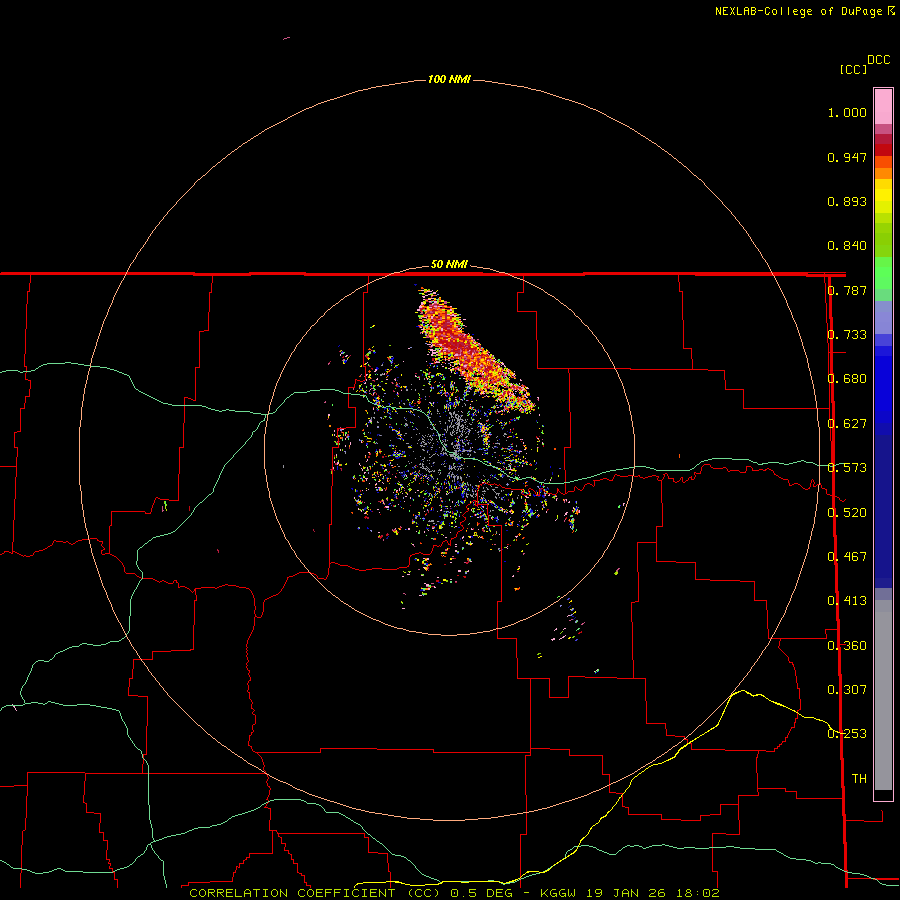Select the 0.520 scale value
This screenshot has width=900, height=900.
[847, 513]
